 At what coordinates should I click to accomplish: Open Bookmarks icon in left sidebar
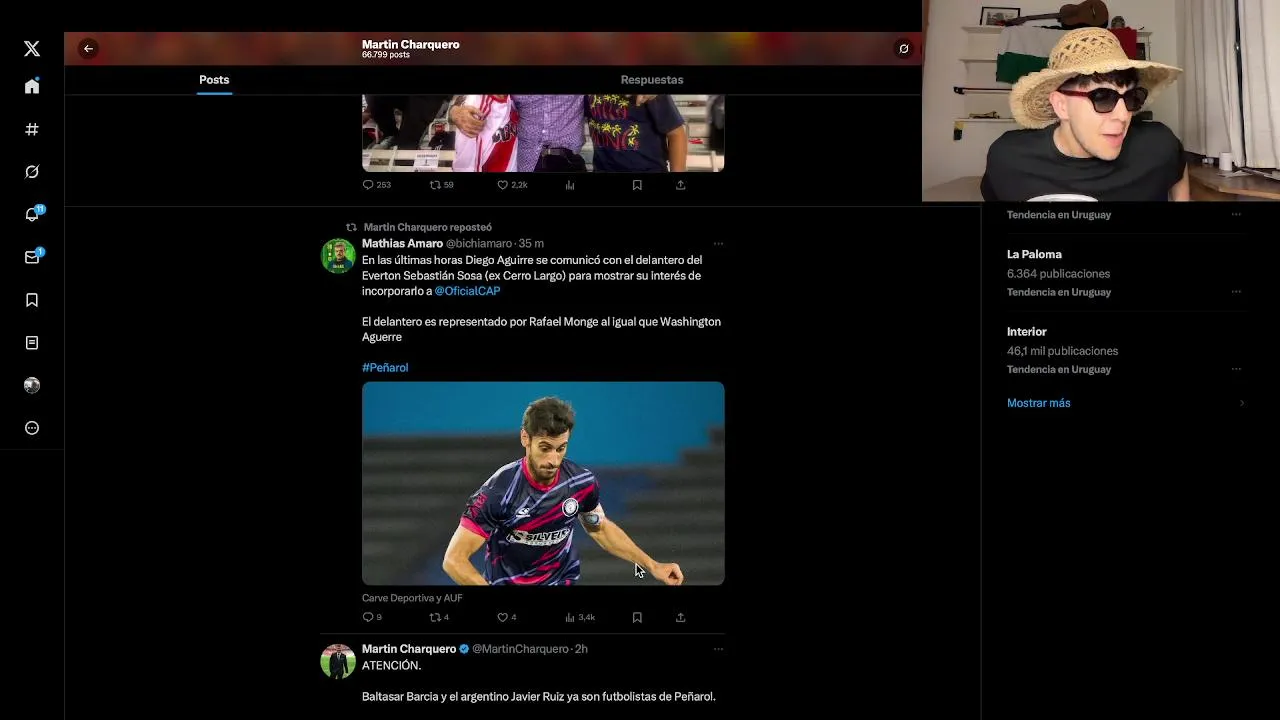32,300
